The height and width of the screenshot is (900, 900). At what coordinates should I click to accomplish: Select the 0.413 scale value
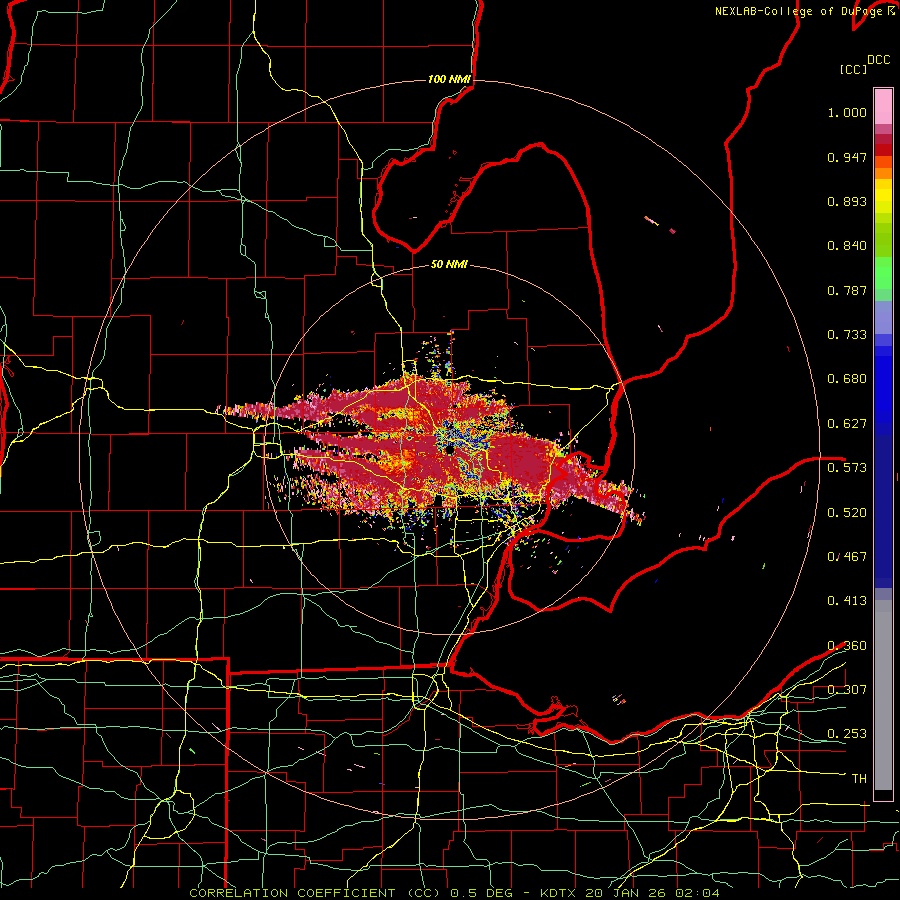click(847, 601)
